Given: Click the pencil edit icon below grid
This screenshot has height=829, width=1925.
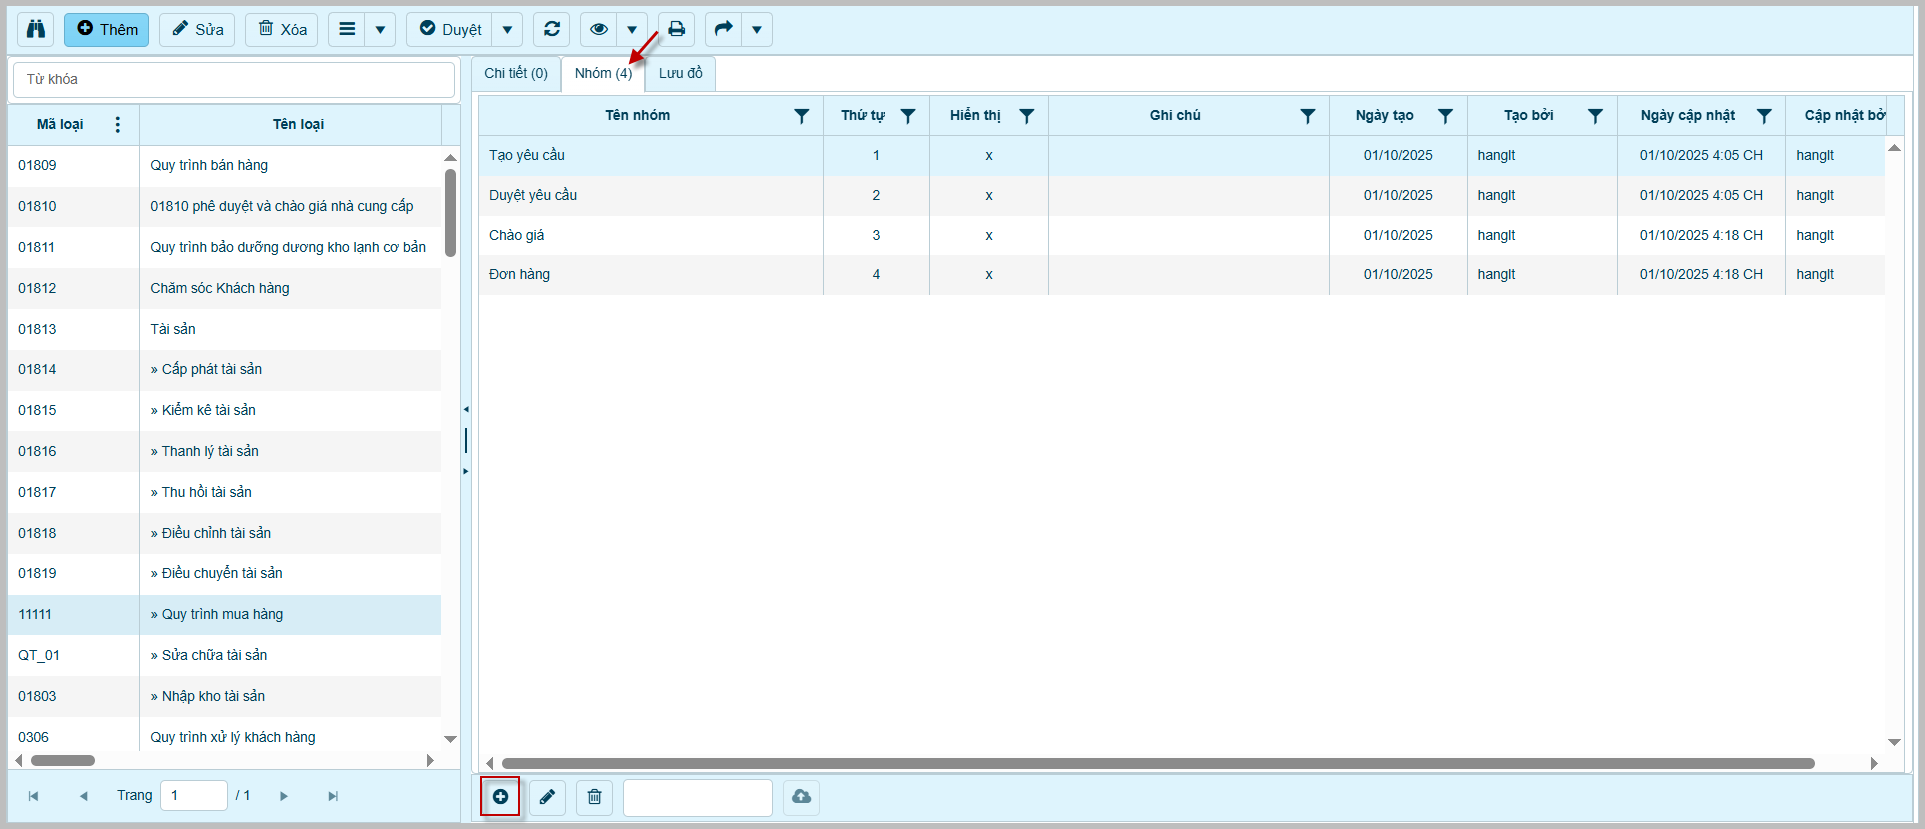Looking at the screenshot, I should click(x=547, y=797).
